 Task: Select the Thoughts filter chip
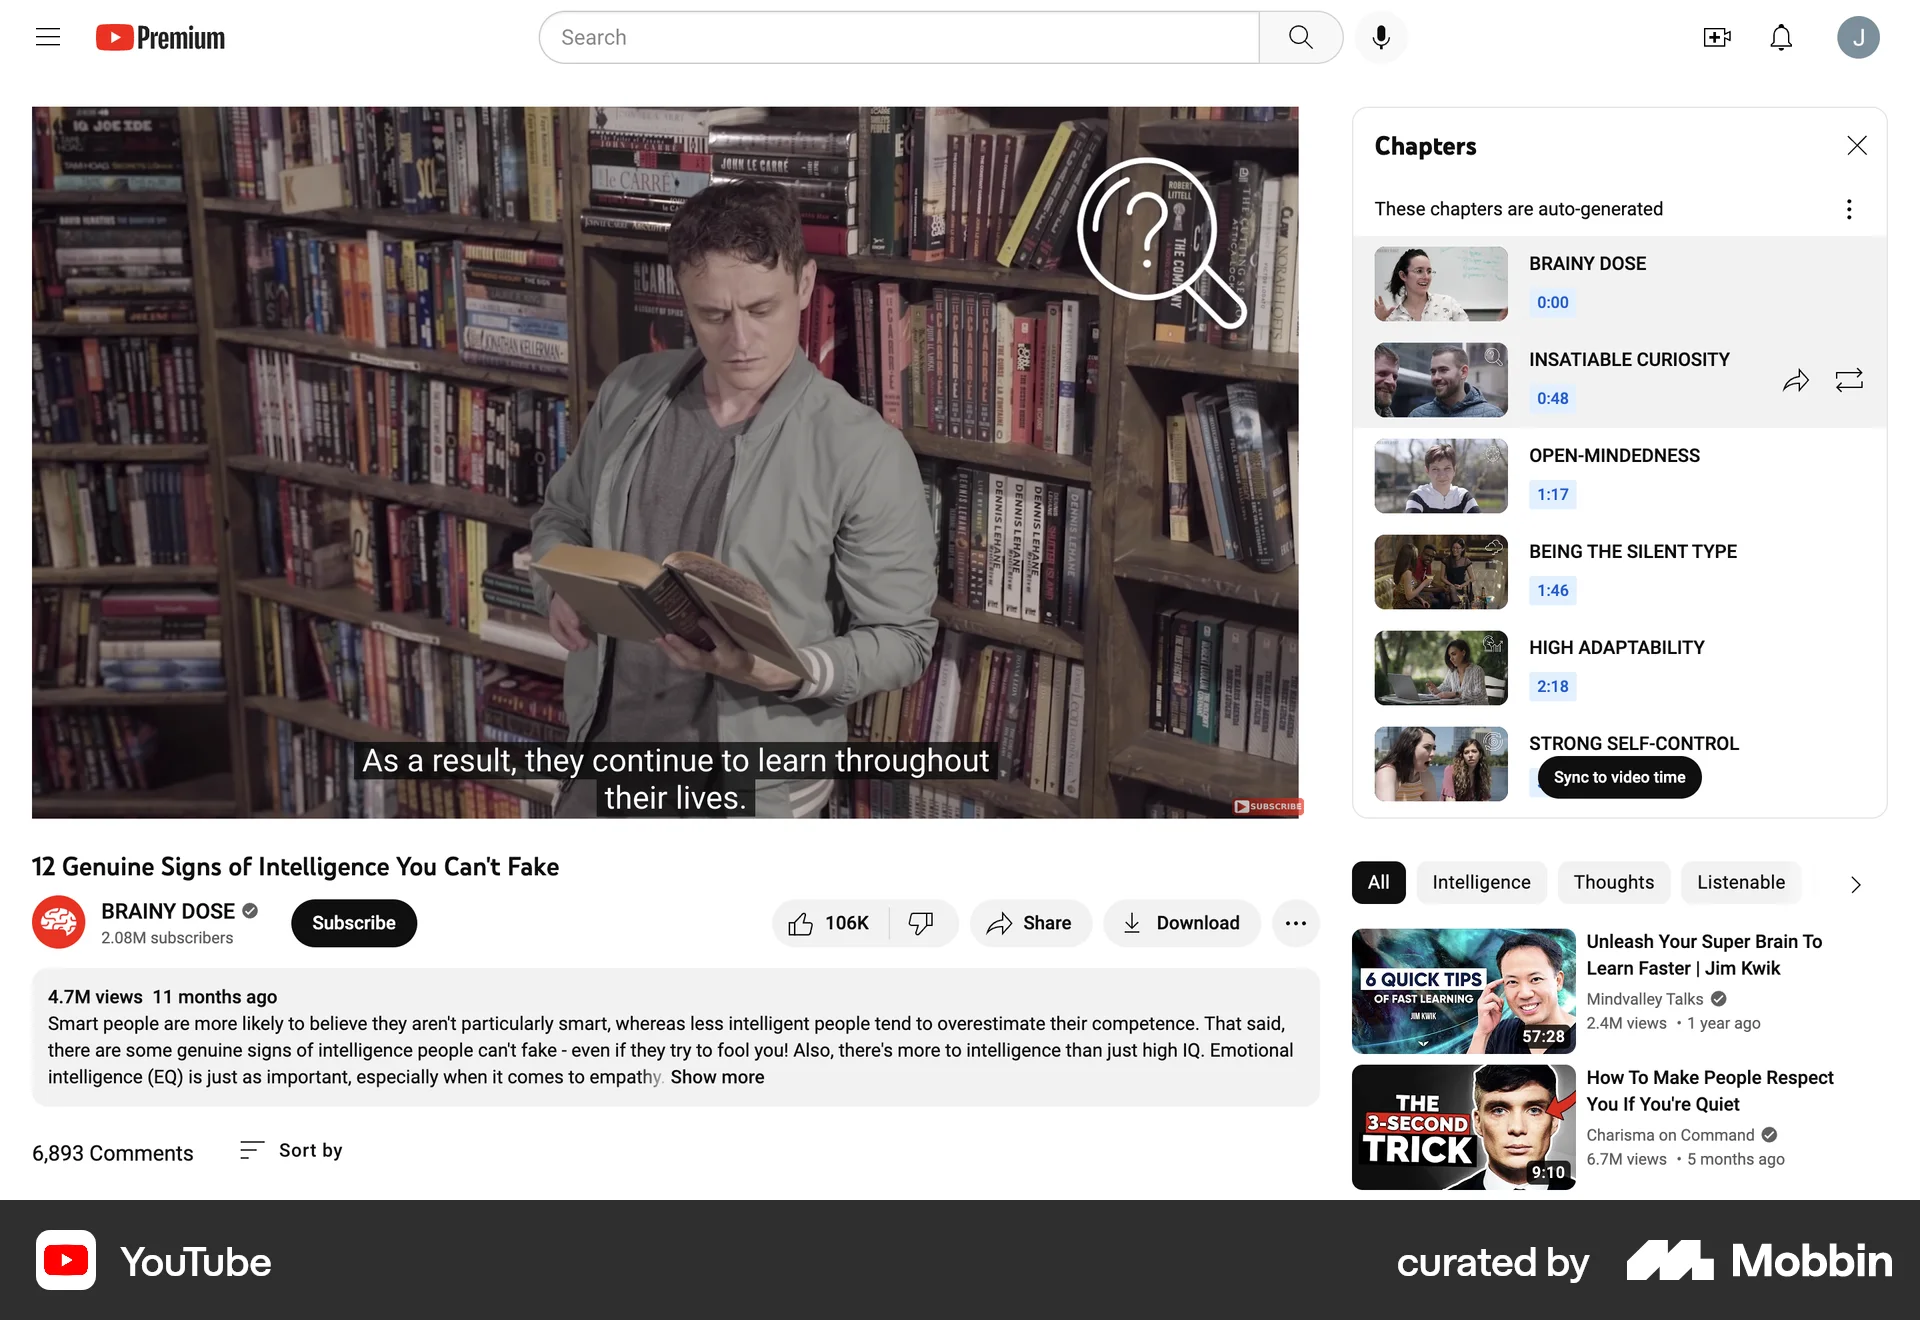1613,882
